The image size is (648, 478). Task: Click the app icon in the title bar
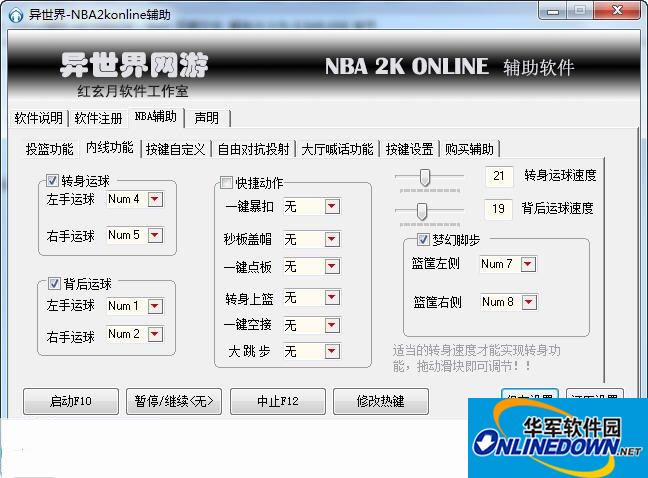[16, 15]
